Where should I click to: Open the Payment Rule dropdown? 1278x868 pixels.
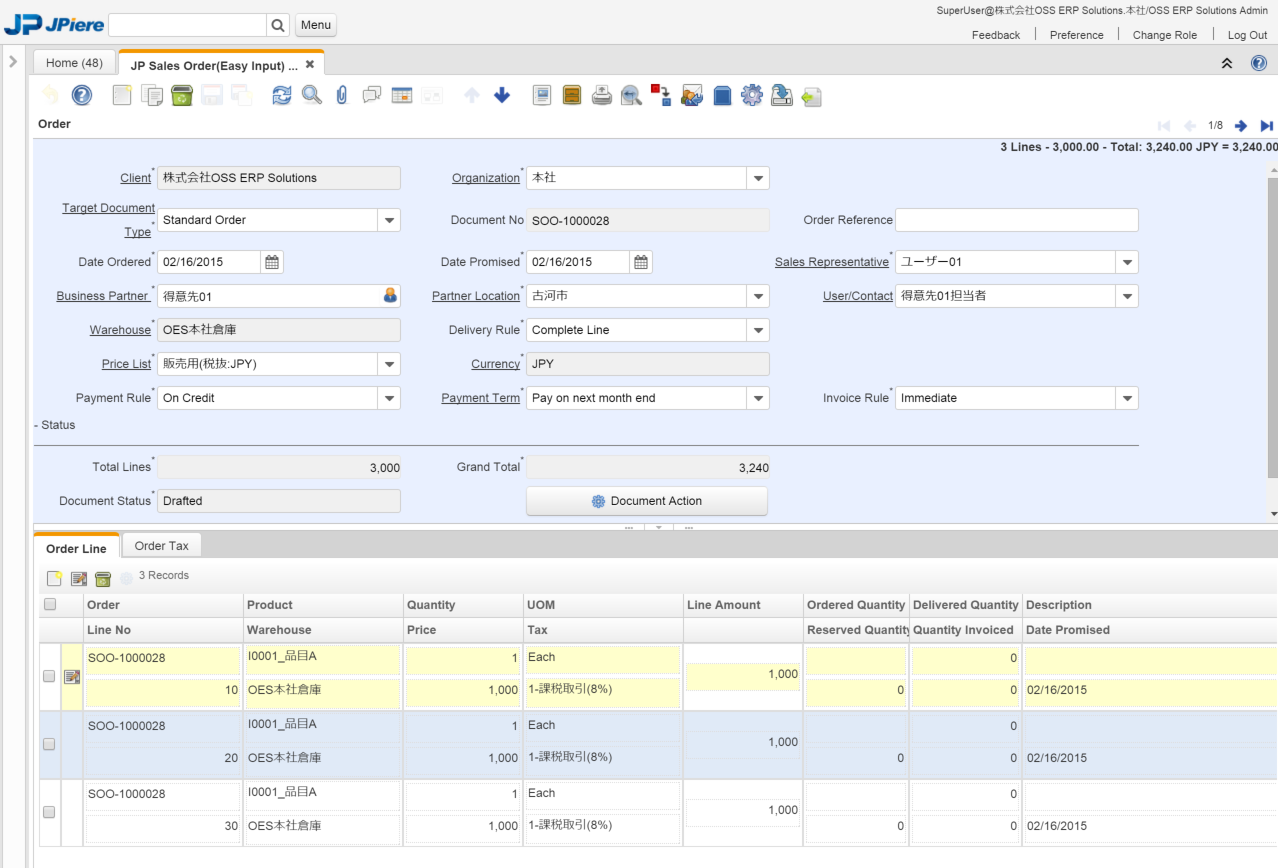[389, 398]
